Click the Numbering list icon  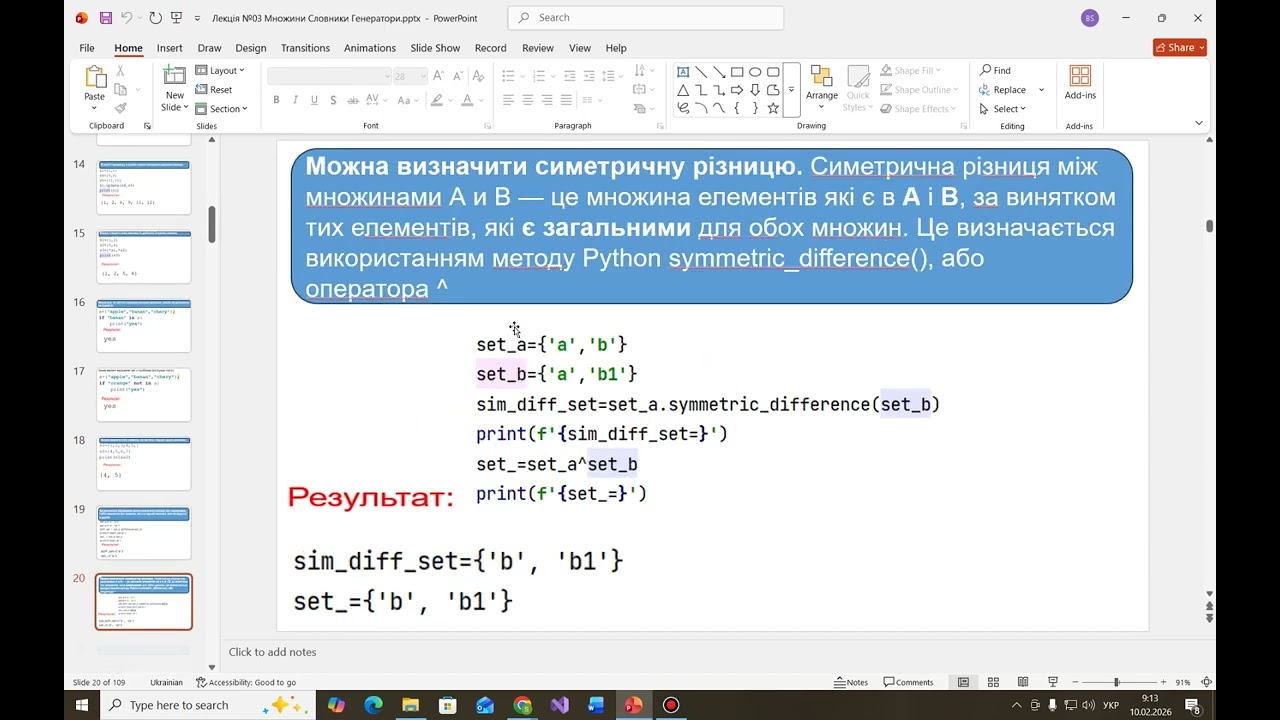tap(540, 76)
